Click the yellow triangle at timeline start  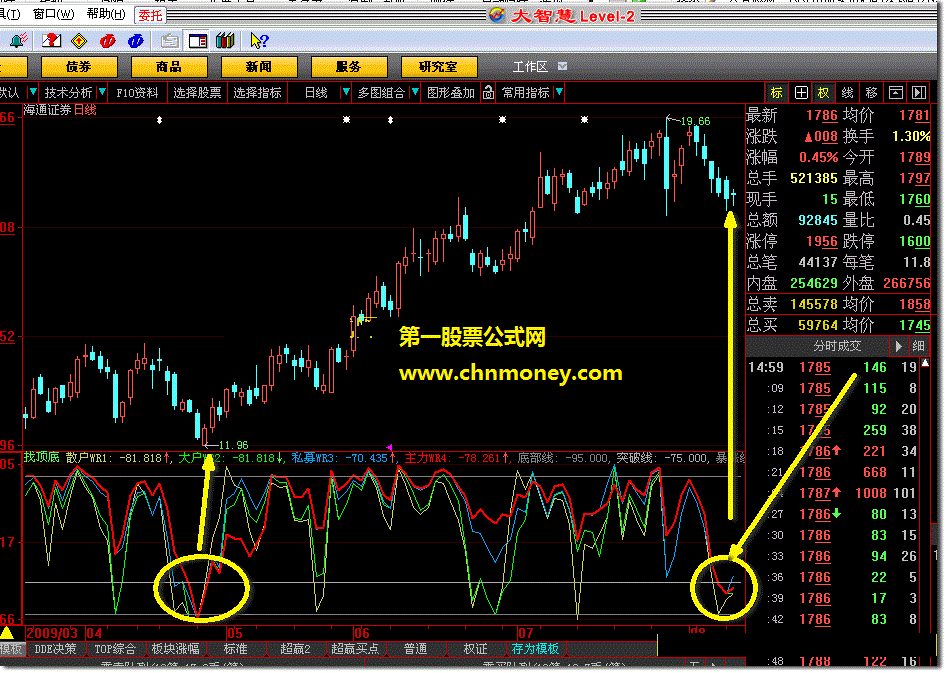(x=7, y=633)
